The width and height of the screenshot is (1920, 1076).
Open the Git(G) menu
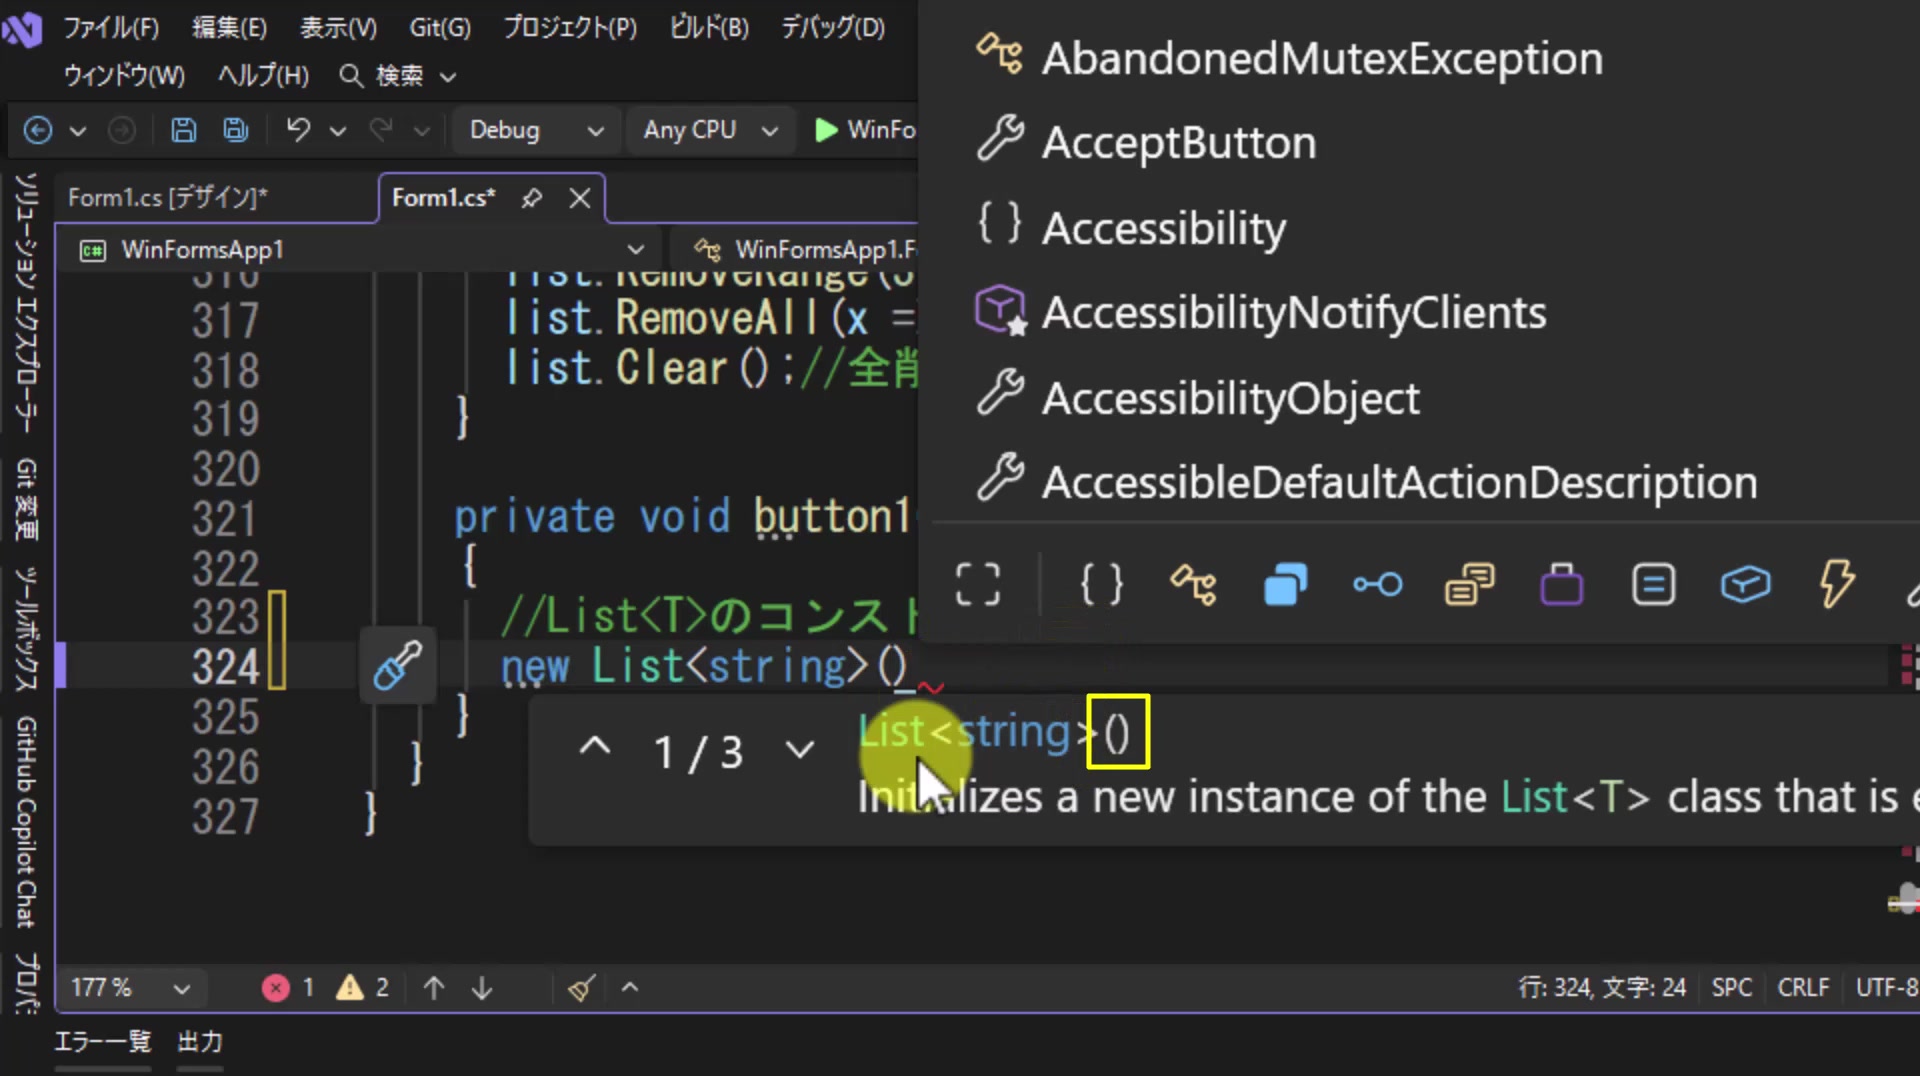point(440,27)
